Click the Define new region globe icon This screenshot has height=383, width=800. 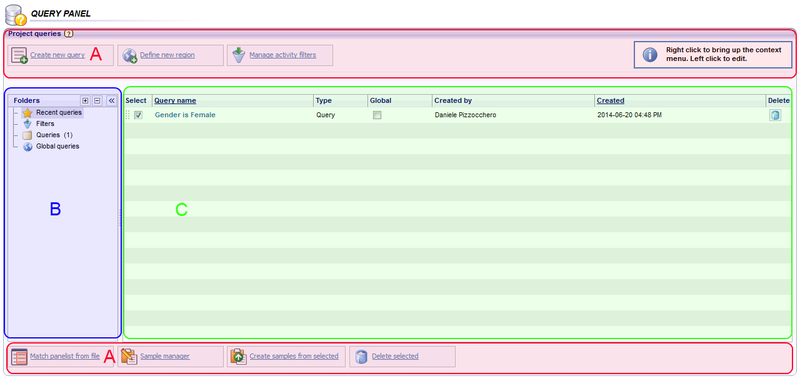point(130,55)
